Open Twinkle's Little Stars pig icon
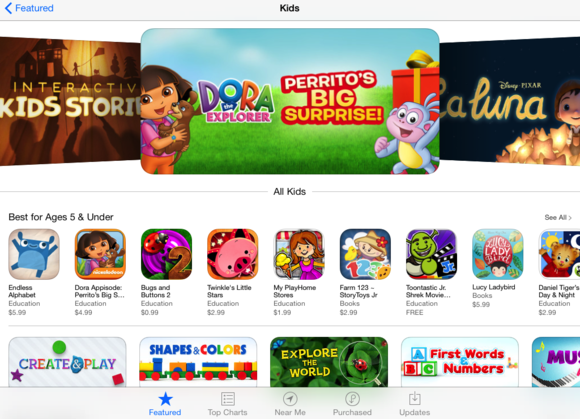This screenshot has height=419, width=580. point(232,254)
